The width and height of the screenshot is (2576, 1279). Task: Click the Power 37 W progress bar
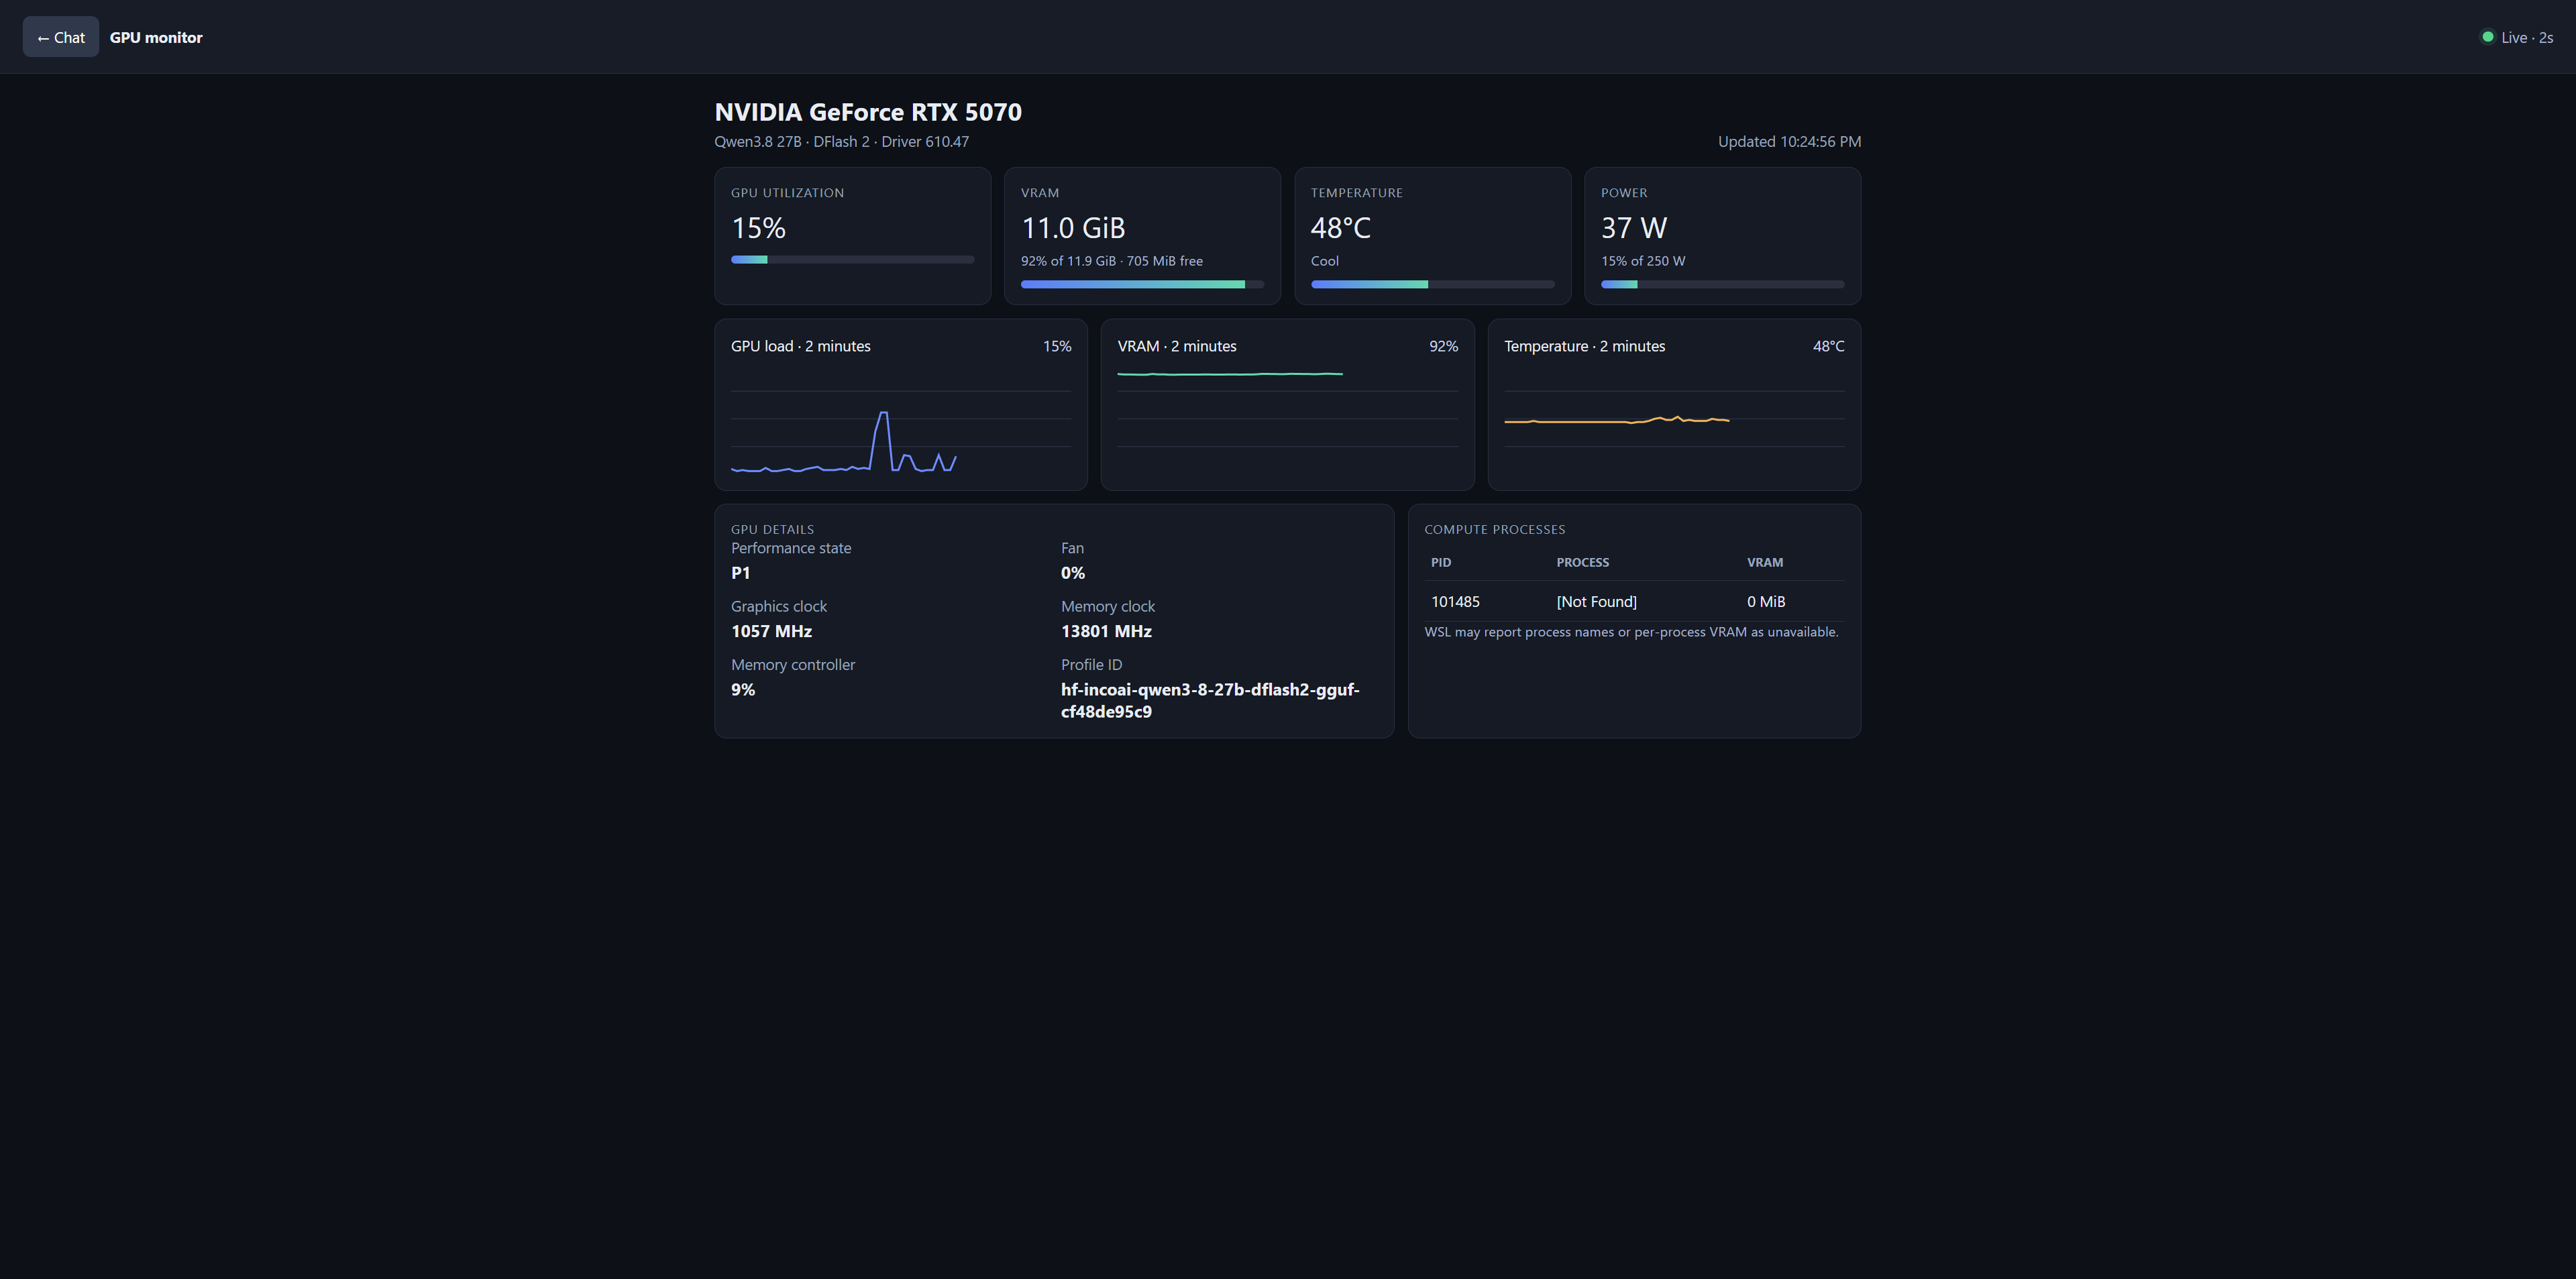point(1722,284)
